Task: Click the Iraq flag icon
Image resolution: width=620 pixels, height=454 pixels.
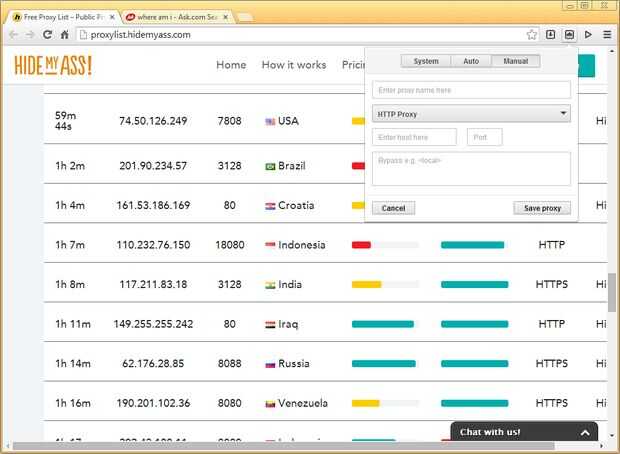Action: pyautogui.click(x=270, y=325)
